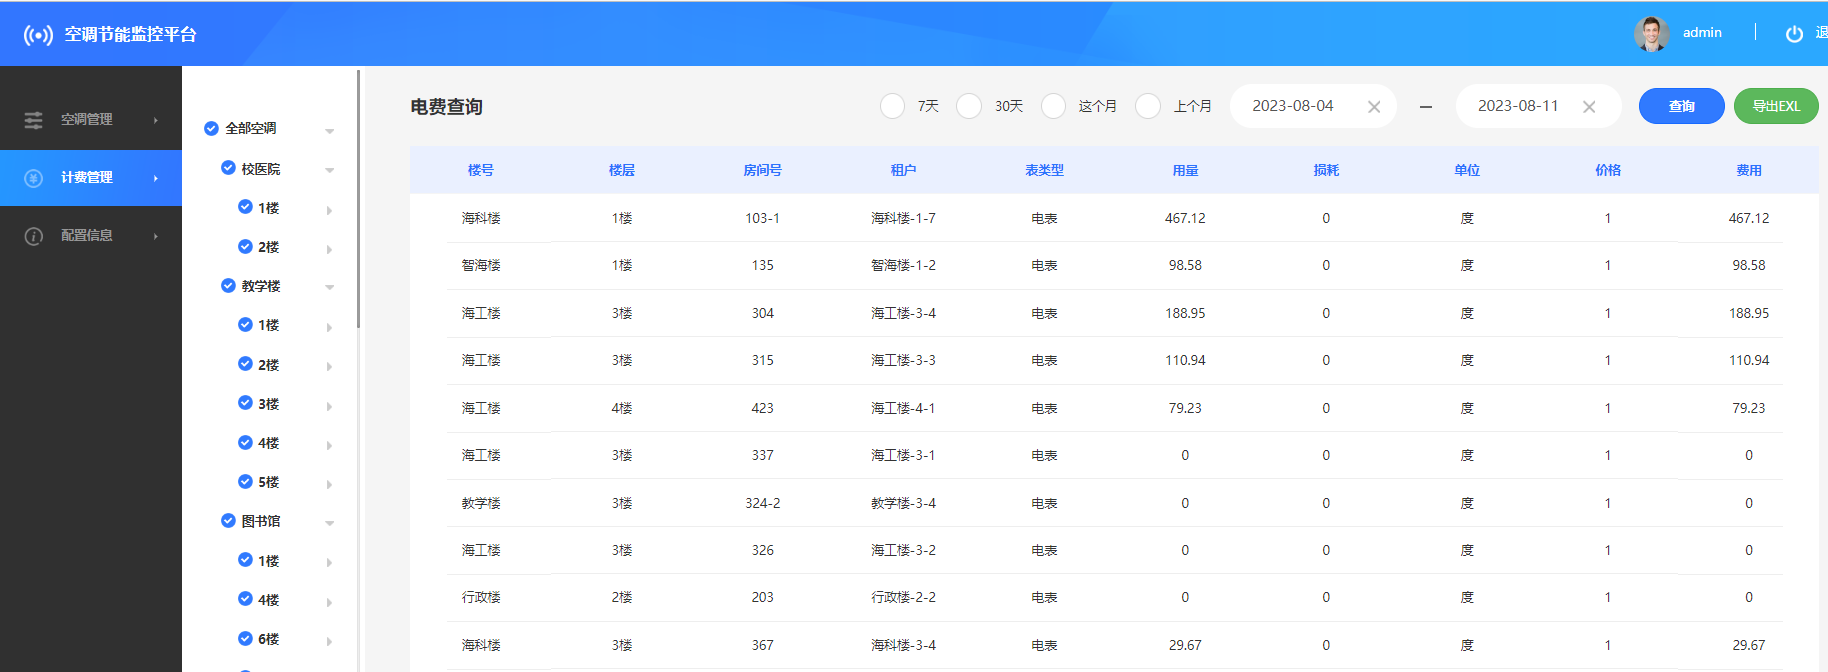Image resolution: width=1828 pixels, height=672 pixels.
Task: Click the sliders icon beside 空调管理
Action: click(x=34, y=120)
